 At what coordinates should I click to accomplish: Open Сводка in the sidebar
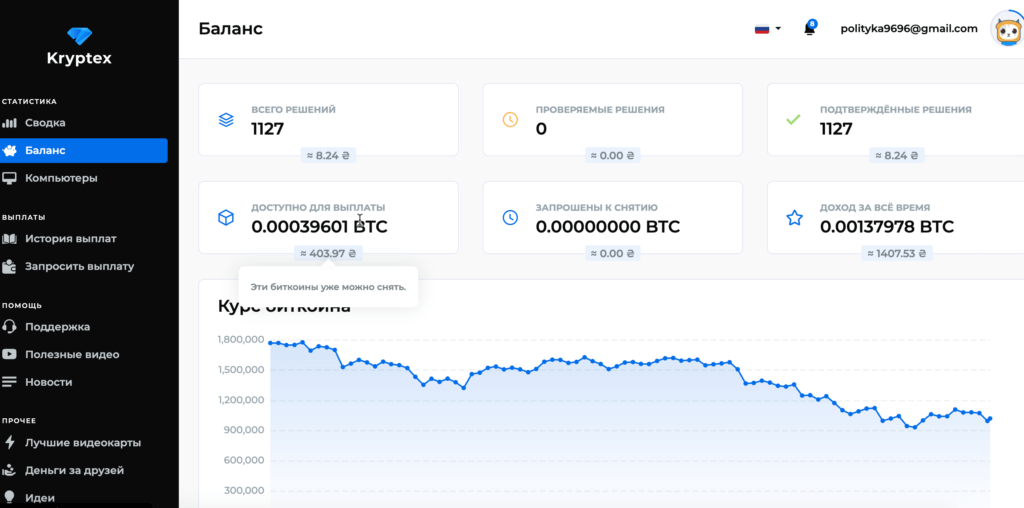point(45,123)
